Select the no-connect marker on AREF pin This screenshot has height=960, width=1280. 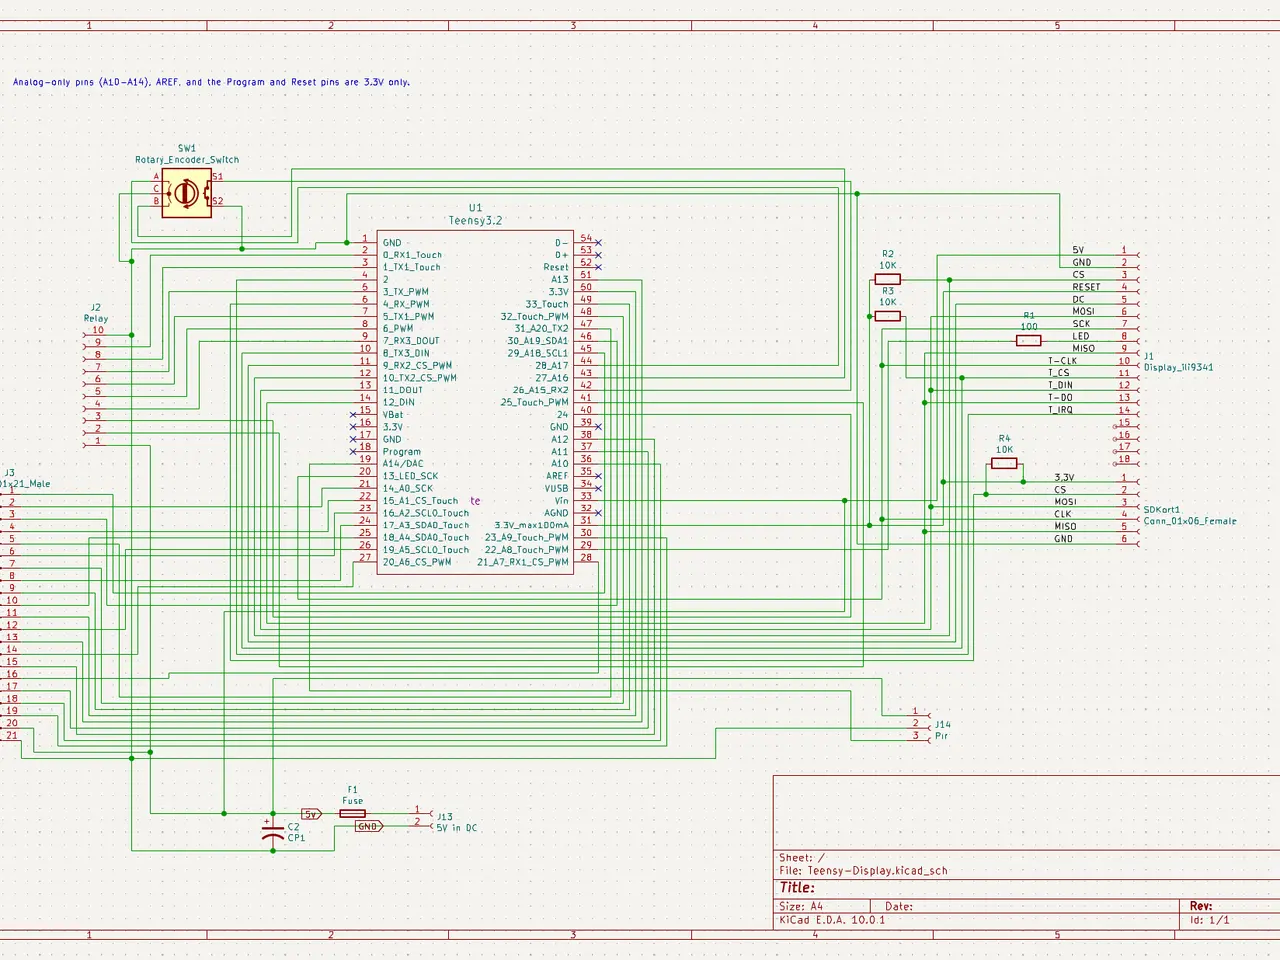[598, 476]
